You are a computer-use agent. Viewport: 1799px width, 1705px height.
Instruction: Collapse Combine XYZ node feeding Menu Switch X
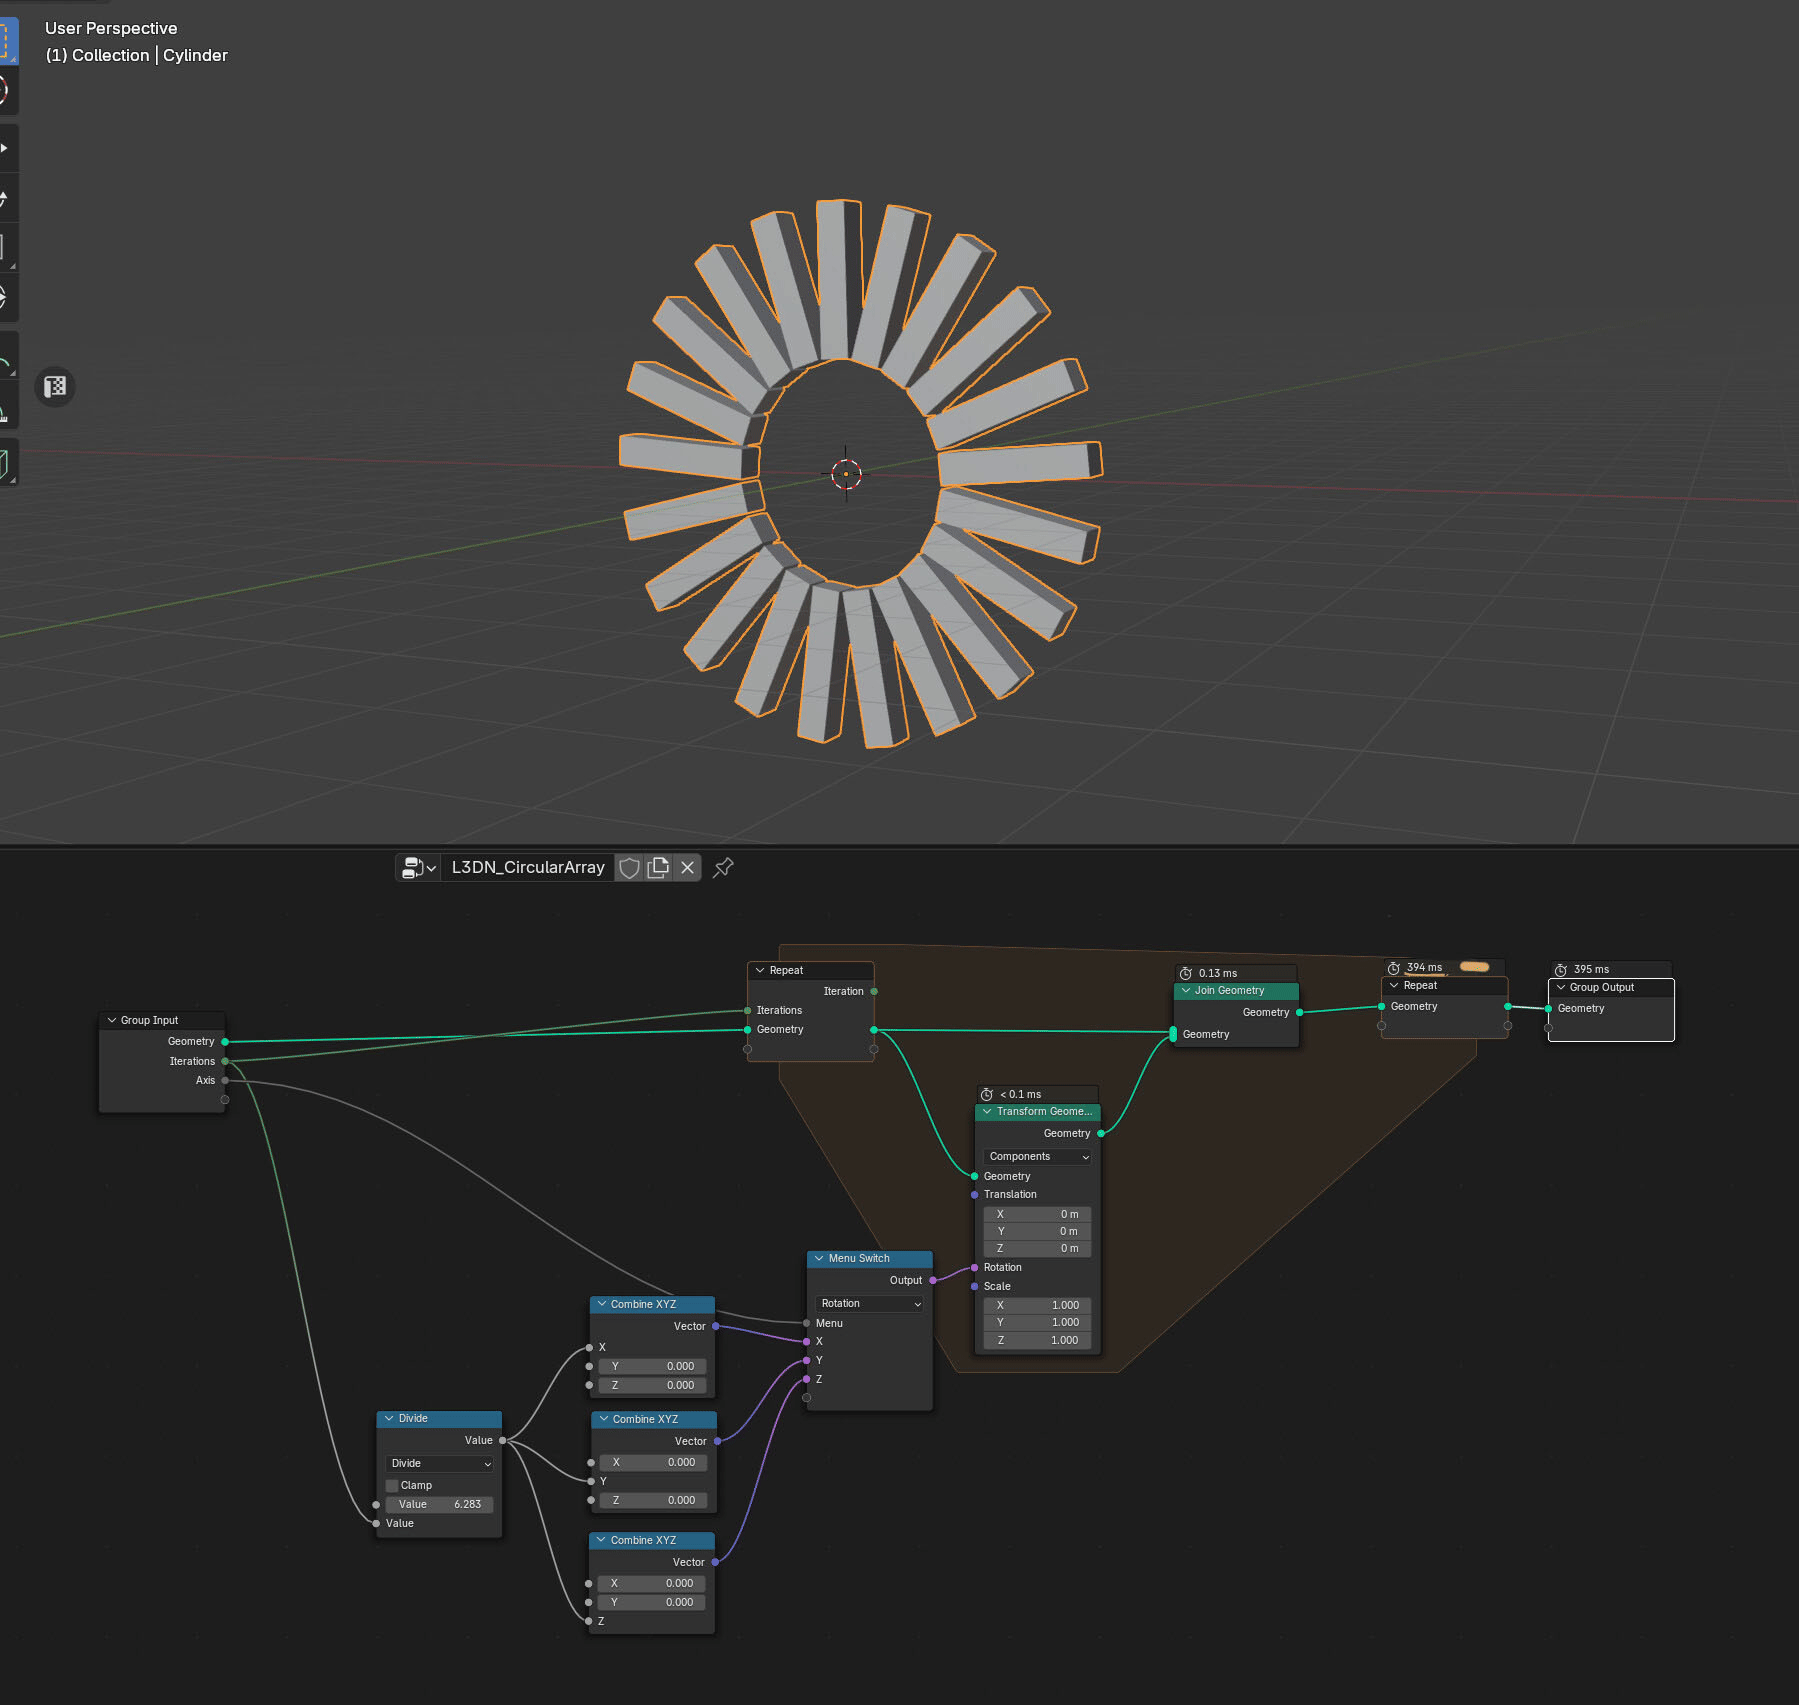602,1304
